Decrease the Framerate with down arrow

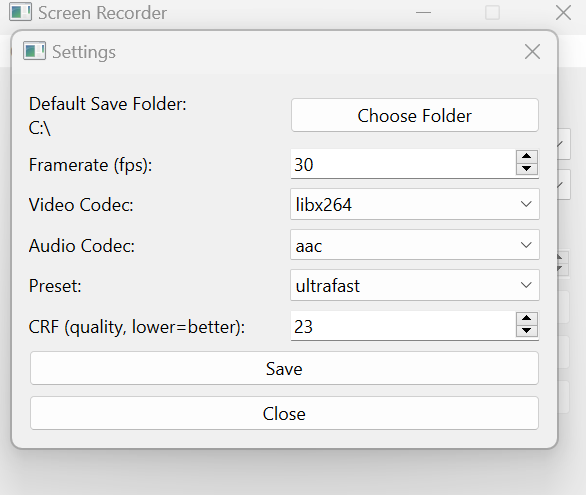coord(527,169)
